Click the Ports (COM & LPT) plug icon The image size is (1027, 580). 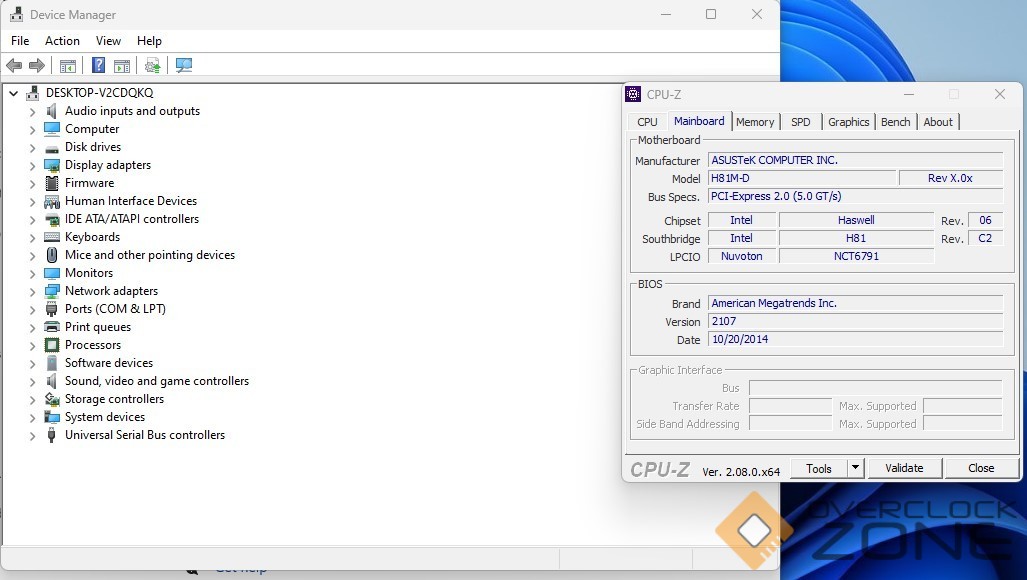pos(52,309)
